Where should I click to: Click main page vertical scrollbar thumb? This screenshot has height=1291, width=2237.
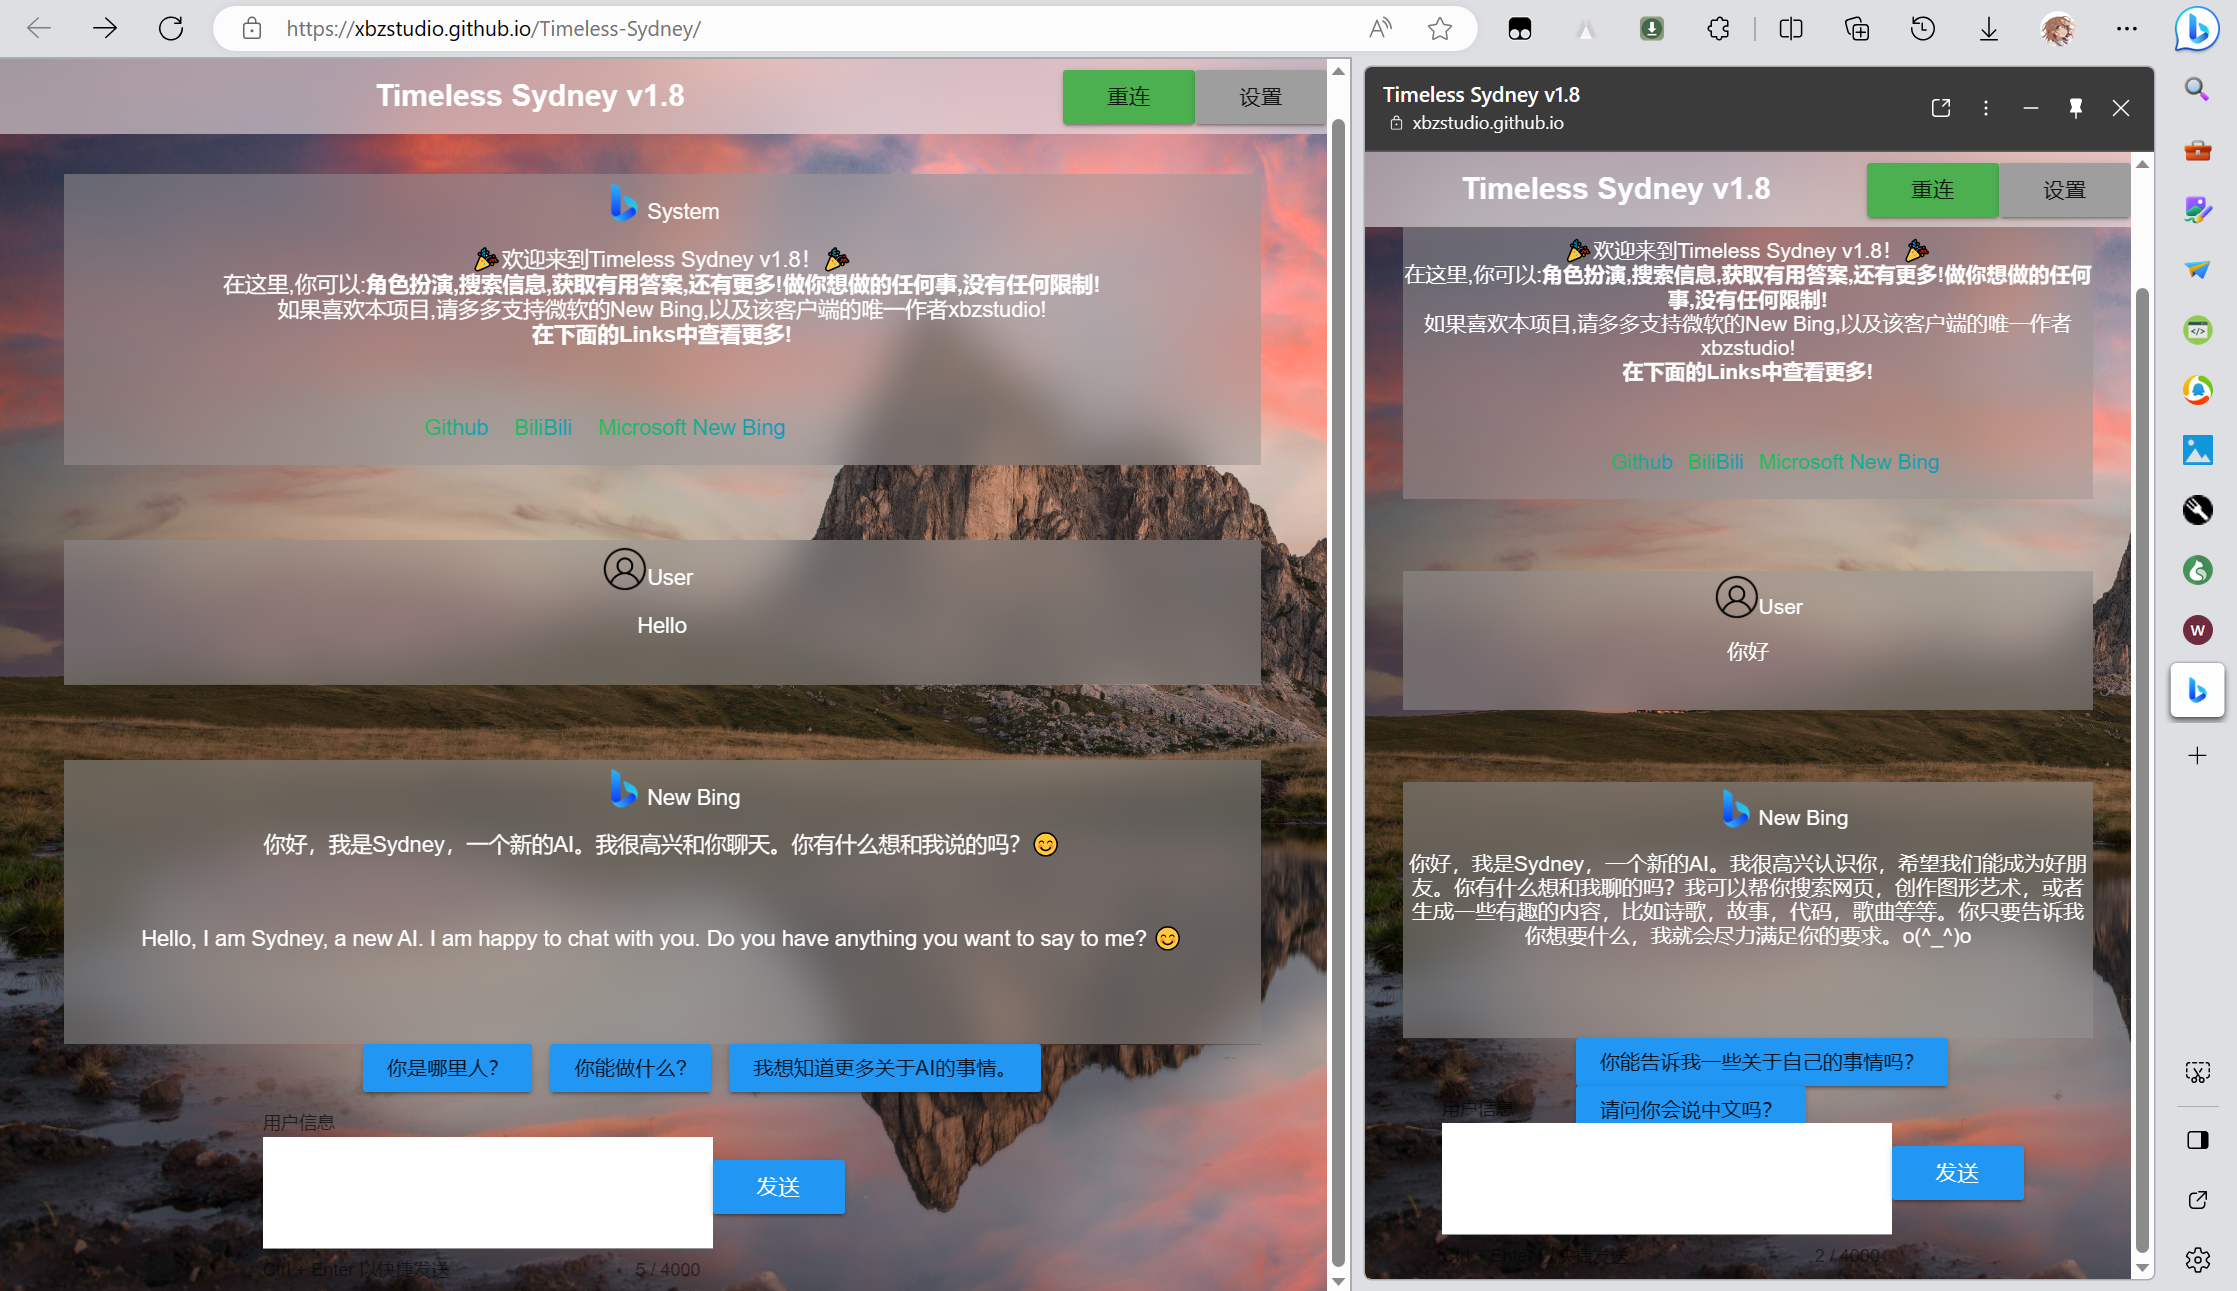tap(1338, 693)
